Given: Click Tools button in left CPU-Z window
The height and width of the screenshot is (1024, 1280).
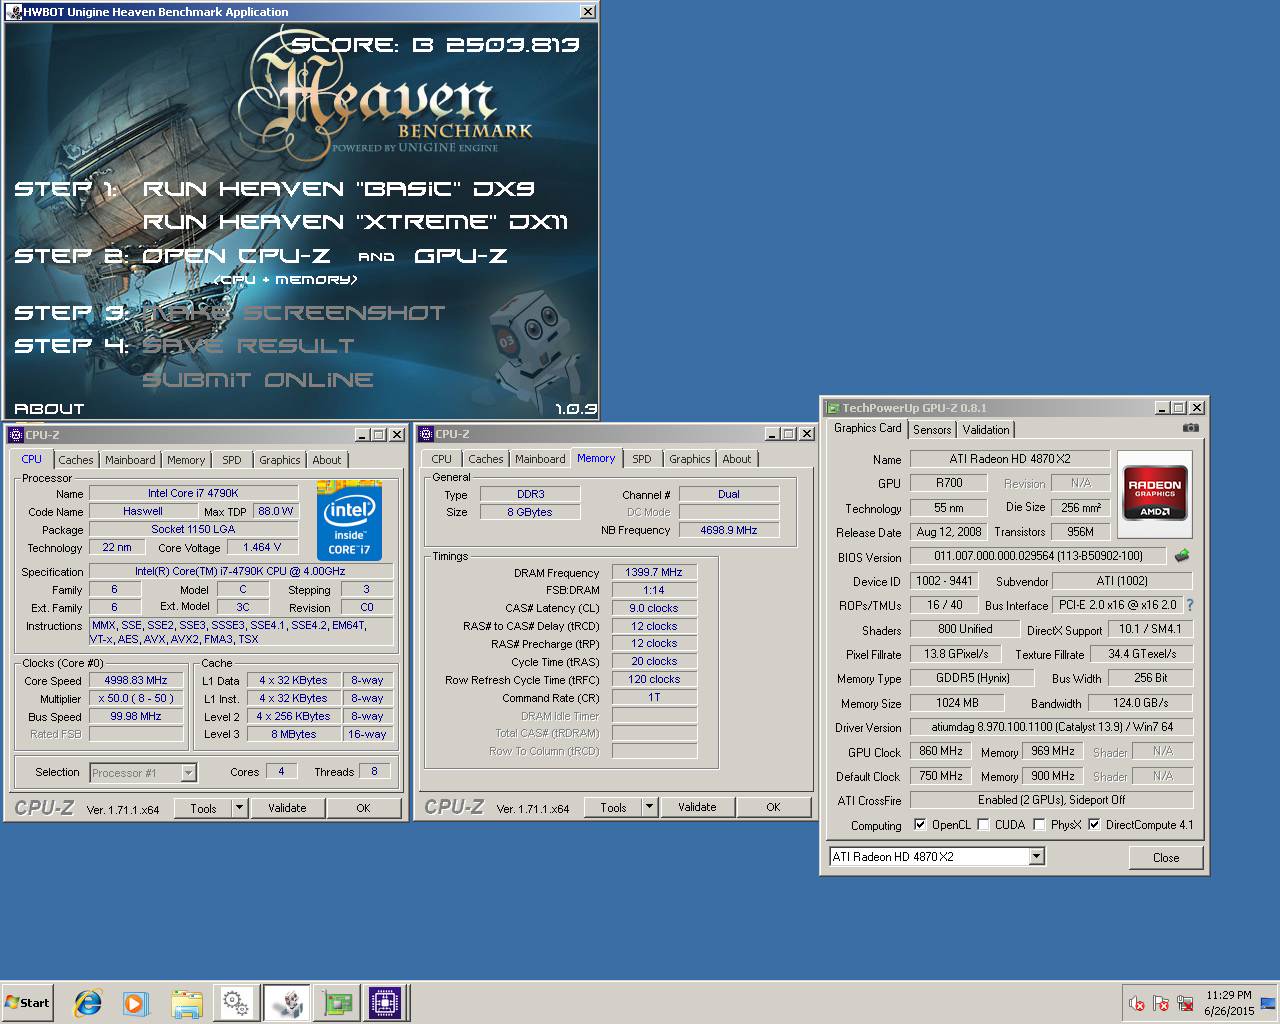Looking at the screenshot, I should (204, 808).
